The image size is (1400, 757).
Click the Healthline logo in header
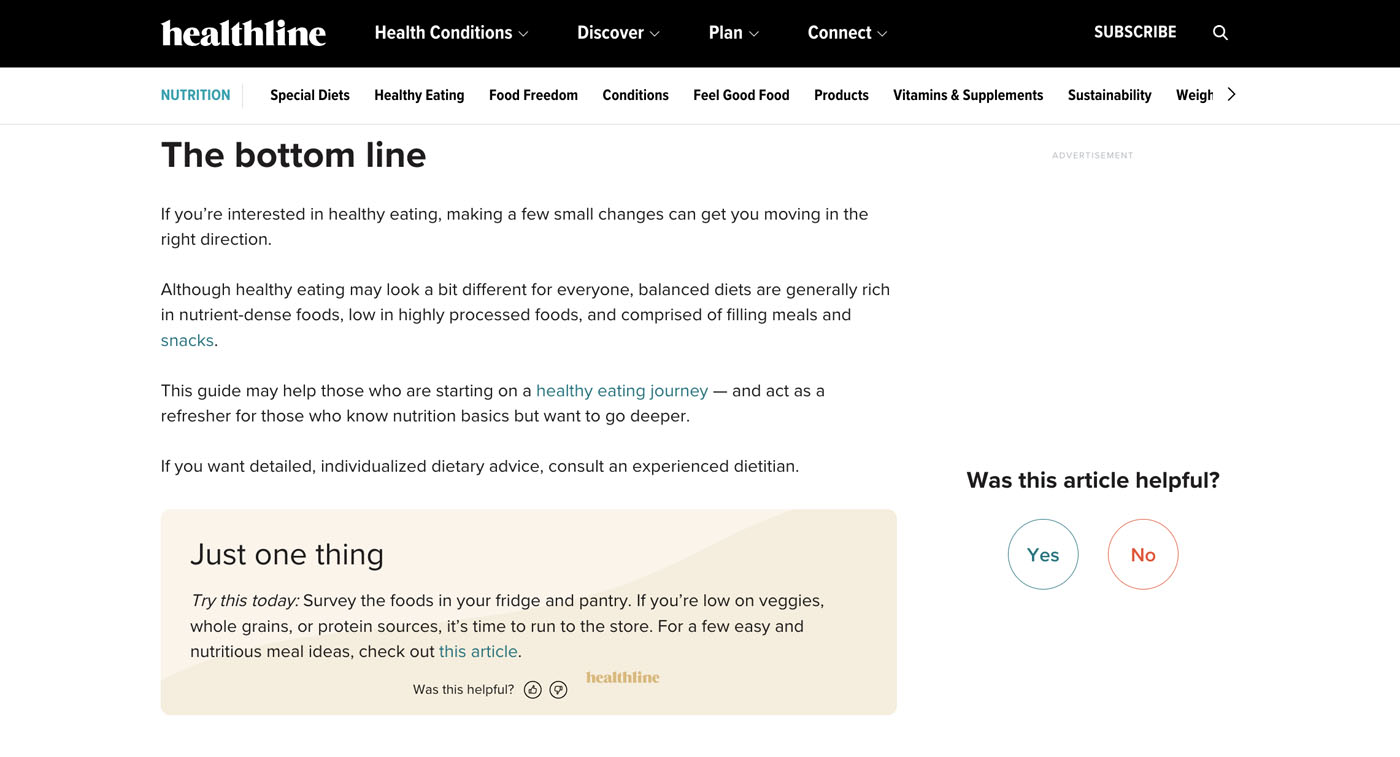click(243, 33)
